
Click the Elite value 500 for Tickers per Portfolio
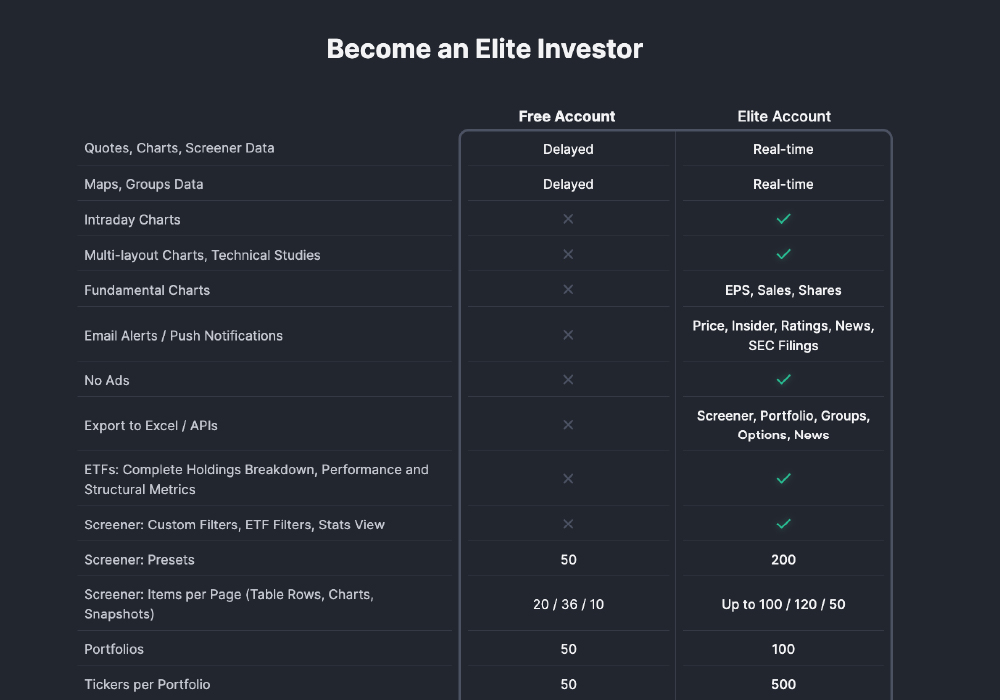[x=783, y=685]
